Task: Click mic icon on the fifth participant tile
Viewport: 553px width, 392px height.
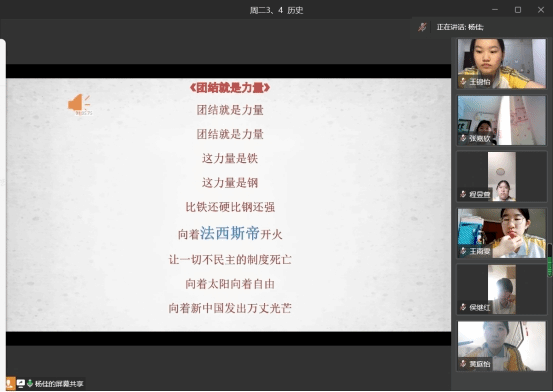Action: click(x=463, y=307)
